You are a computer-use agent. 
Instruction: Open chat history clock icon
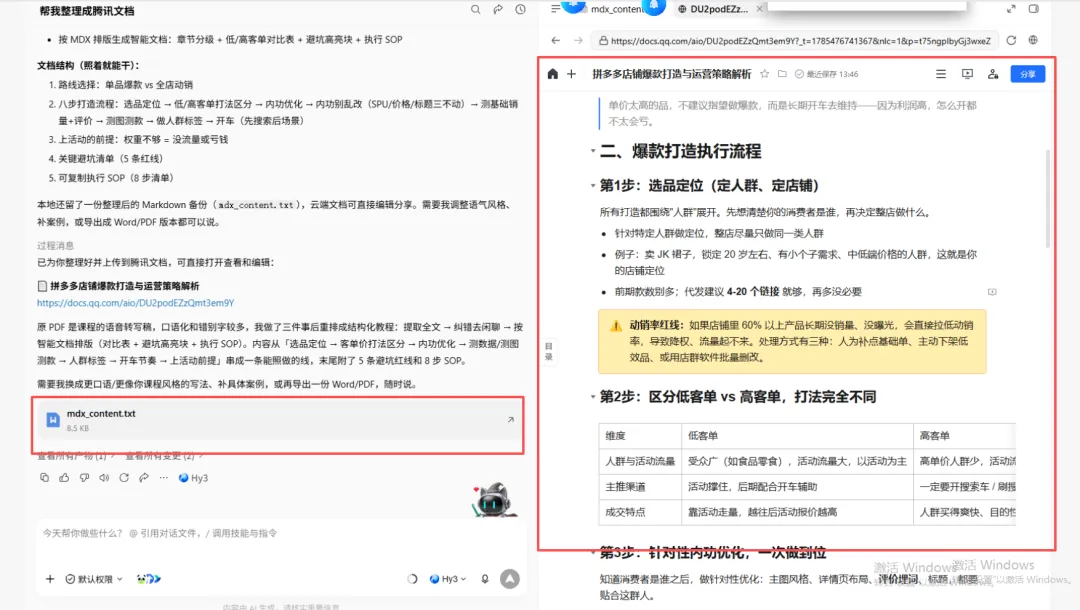521,10
